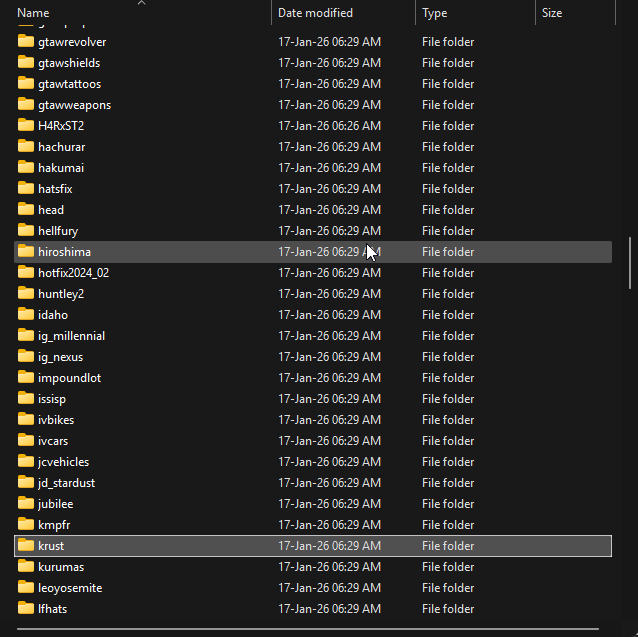Select the huntley2 folder name
The height and width of the screenshot is (637, 638).
click(61, 295)
